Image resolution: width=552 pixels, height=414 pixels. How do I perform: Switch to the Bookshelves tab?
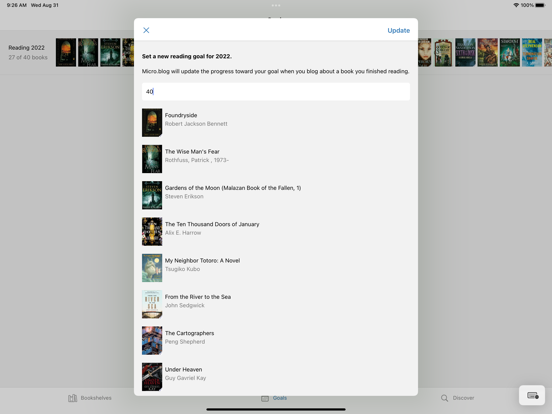90,398
